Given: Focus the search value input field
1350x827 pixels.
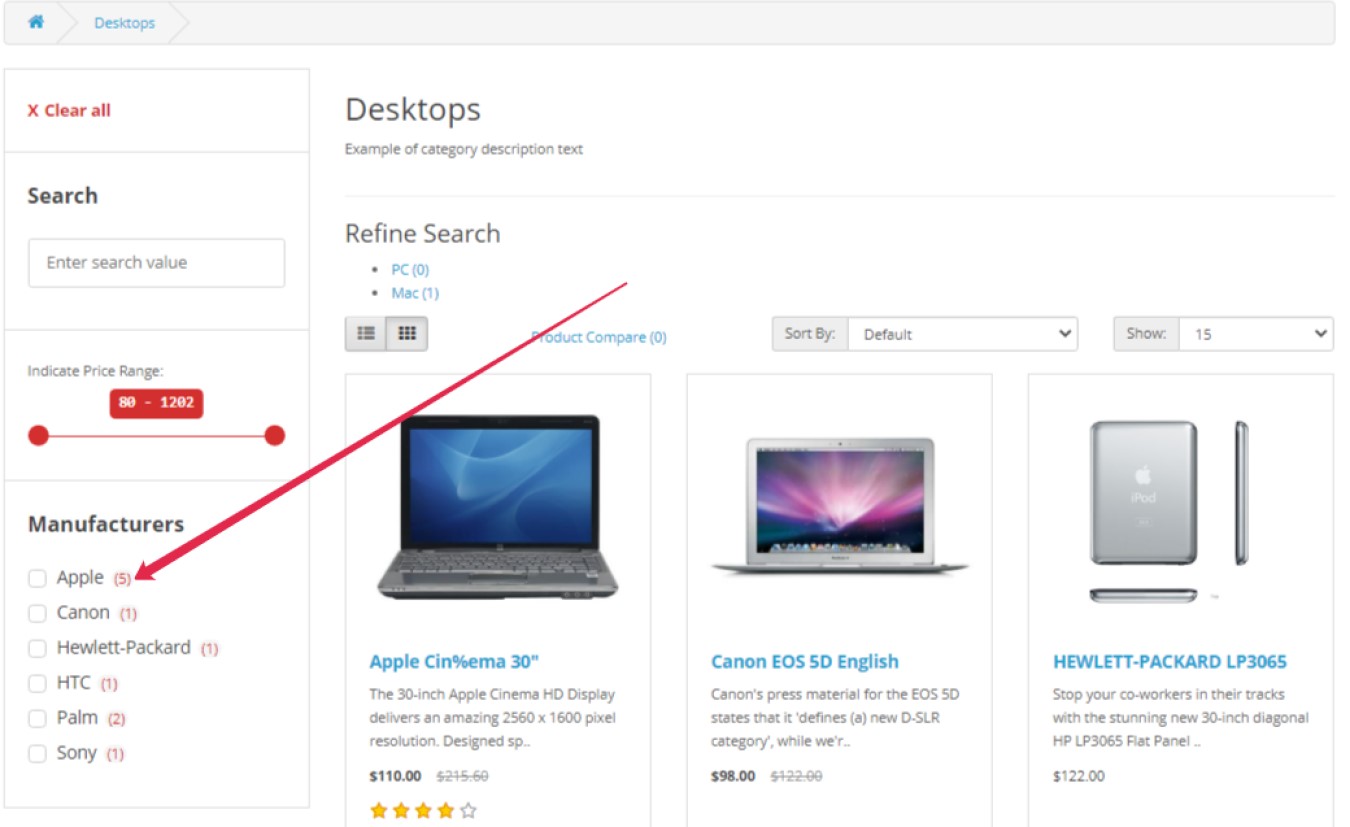Looking at the screenshot, I should click(x=156, y=263).
